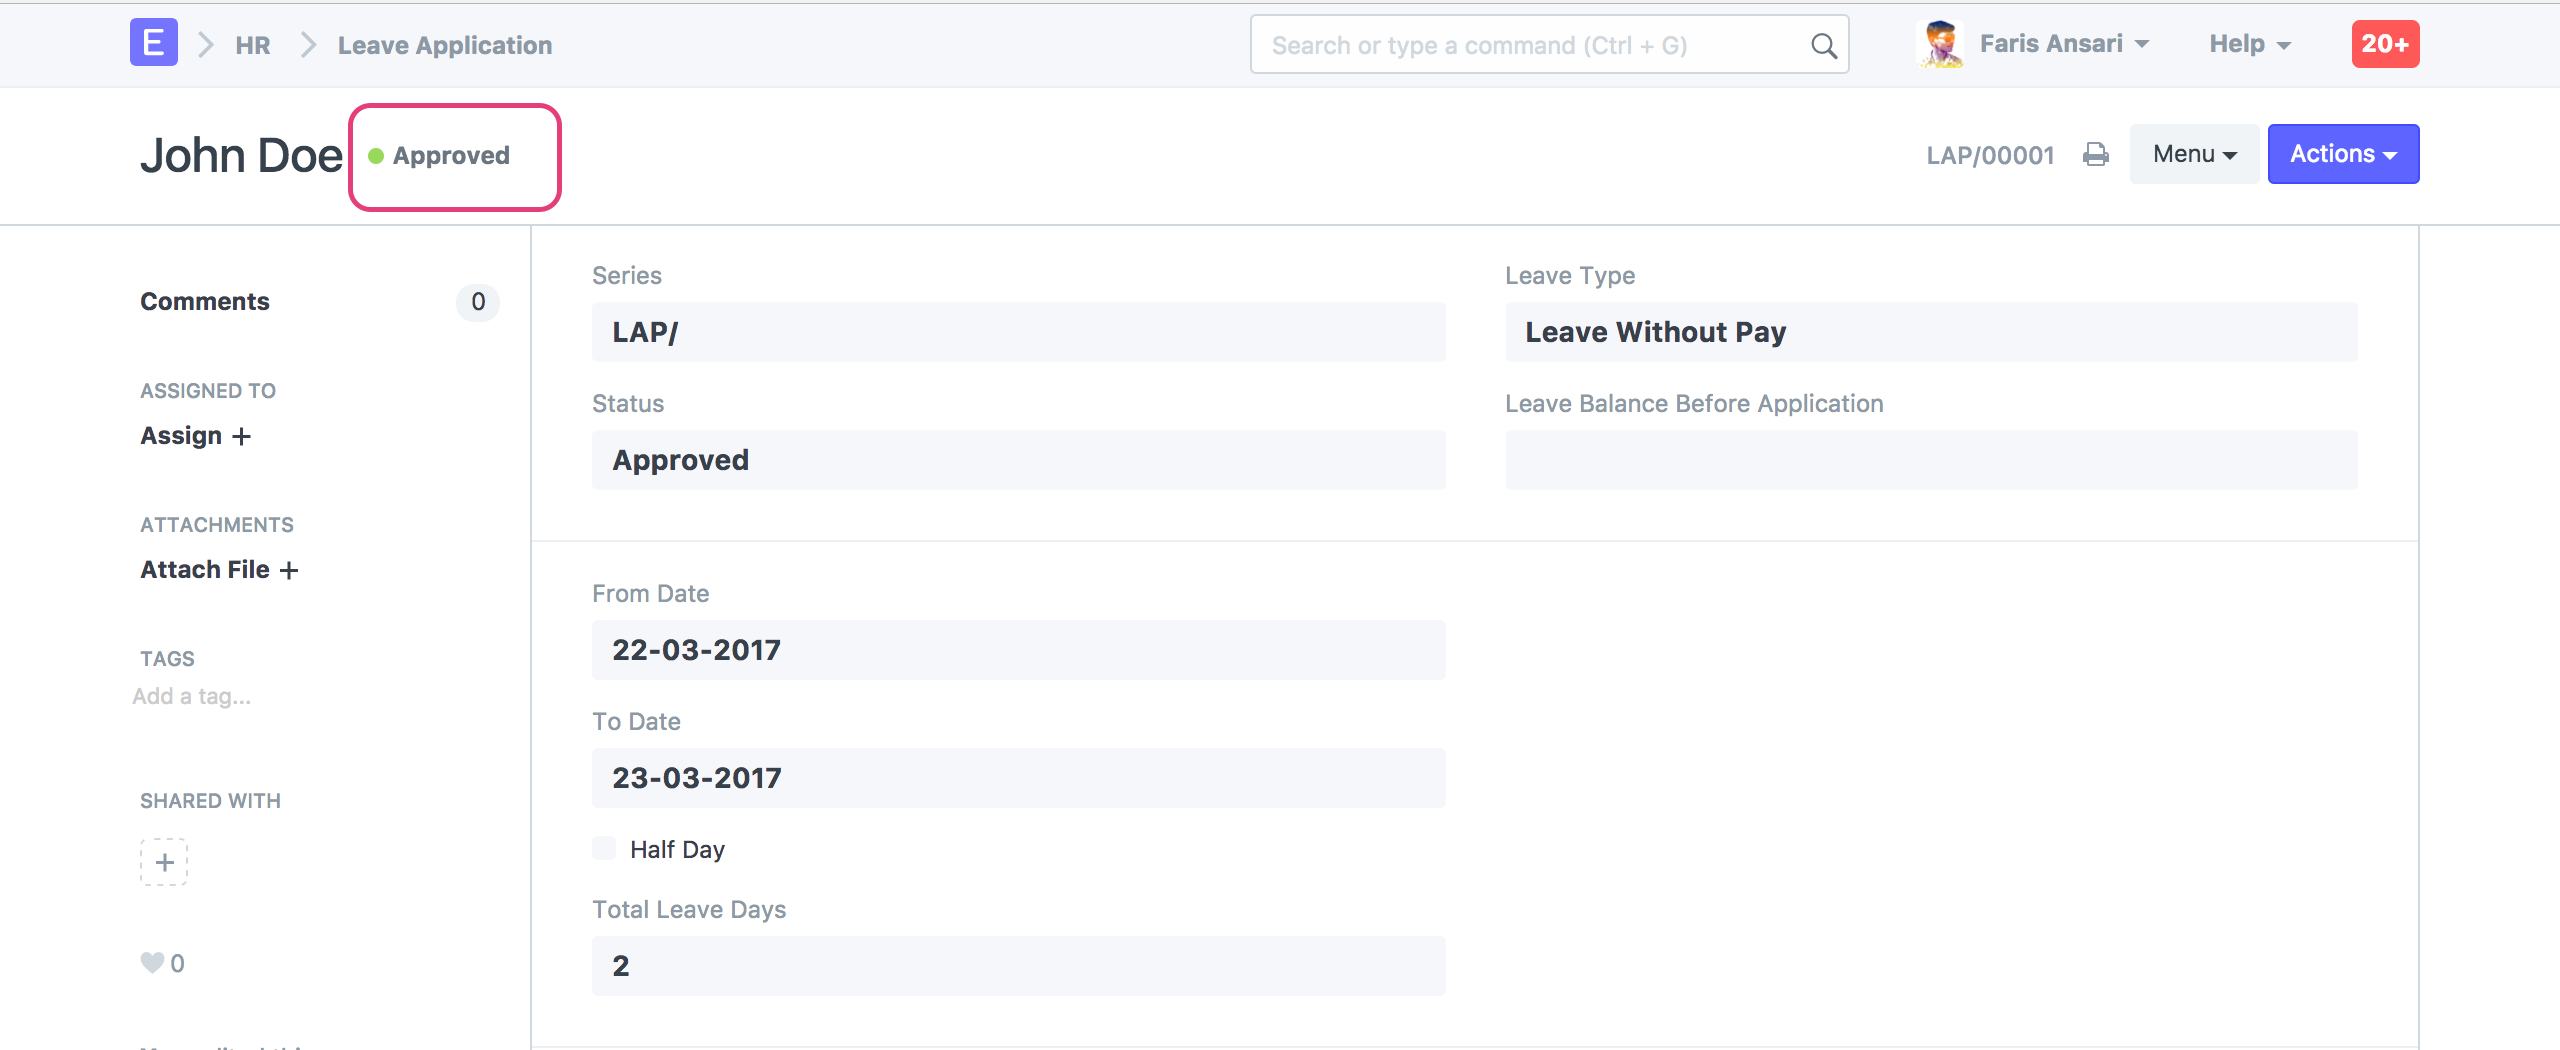The image size is (2560, 1050).
Task: Open the Help menu in navbar
Action: pos(2249,44)
